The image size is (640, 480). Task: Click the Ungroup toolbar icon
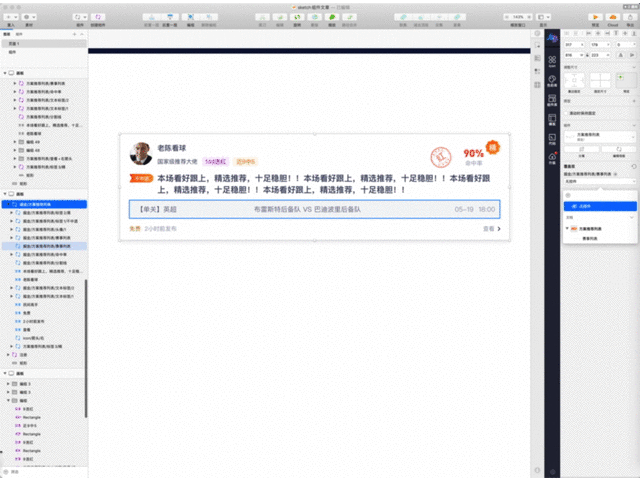tap(209, 17)
